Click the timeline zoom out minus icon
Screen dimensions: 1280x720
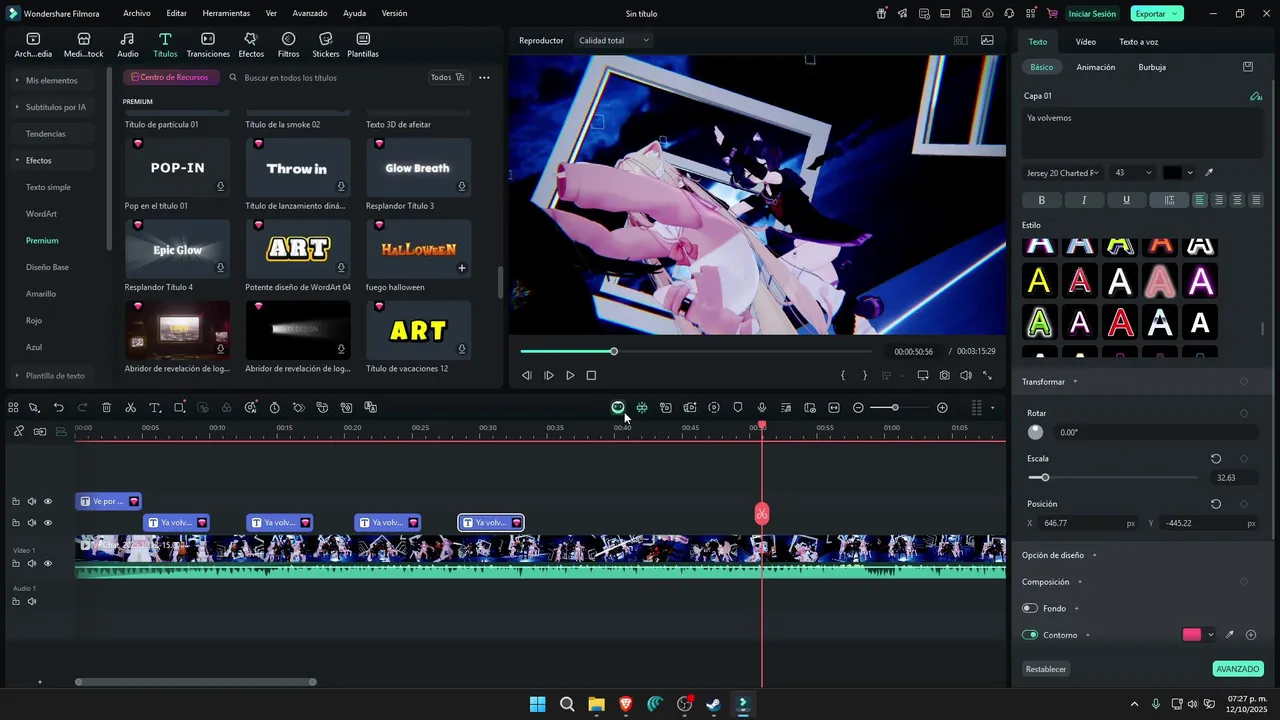pyautogui.click(x=858, y=408)
